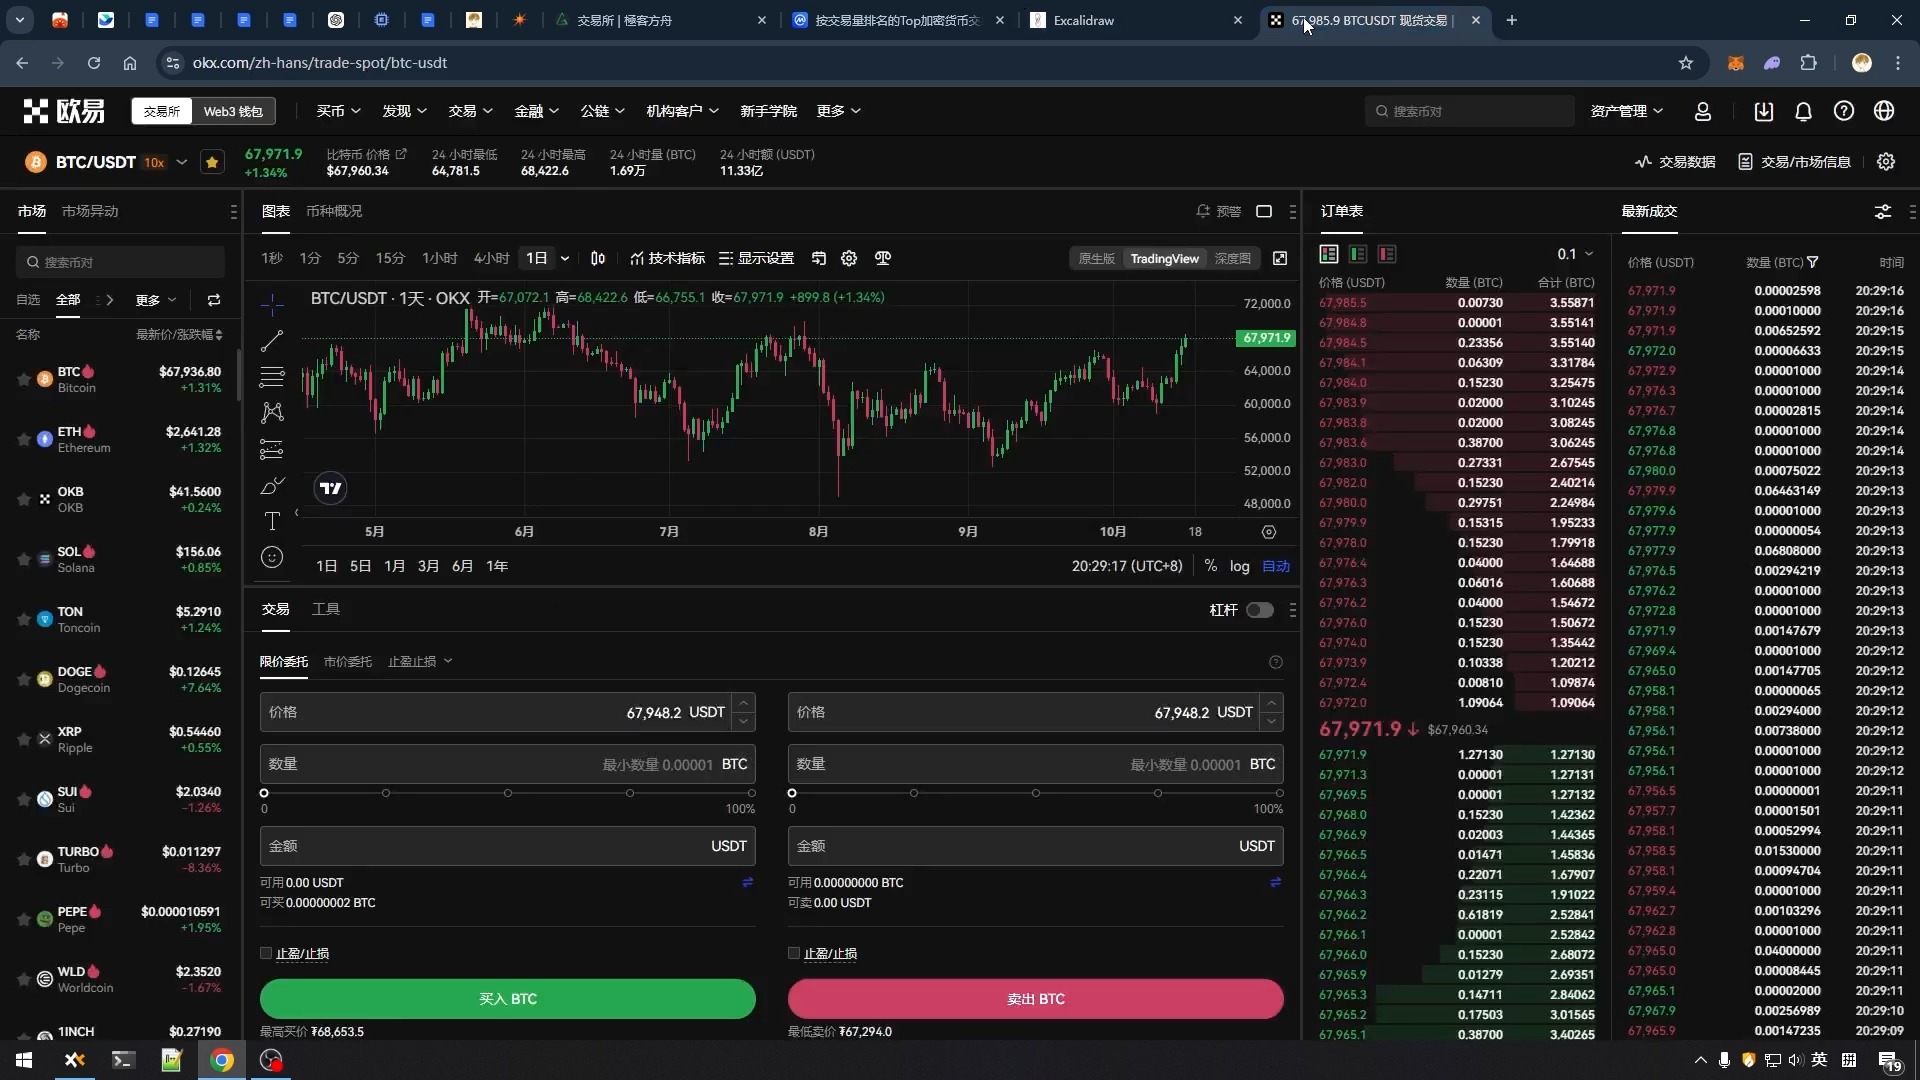This screenshot has height=1080, width=1920.
Task: Select the crosshair cursor drawing tool
Action: tap(272, 304)
